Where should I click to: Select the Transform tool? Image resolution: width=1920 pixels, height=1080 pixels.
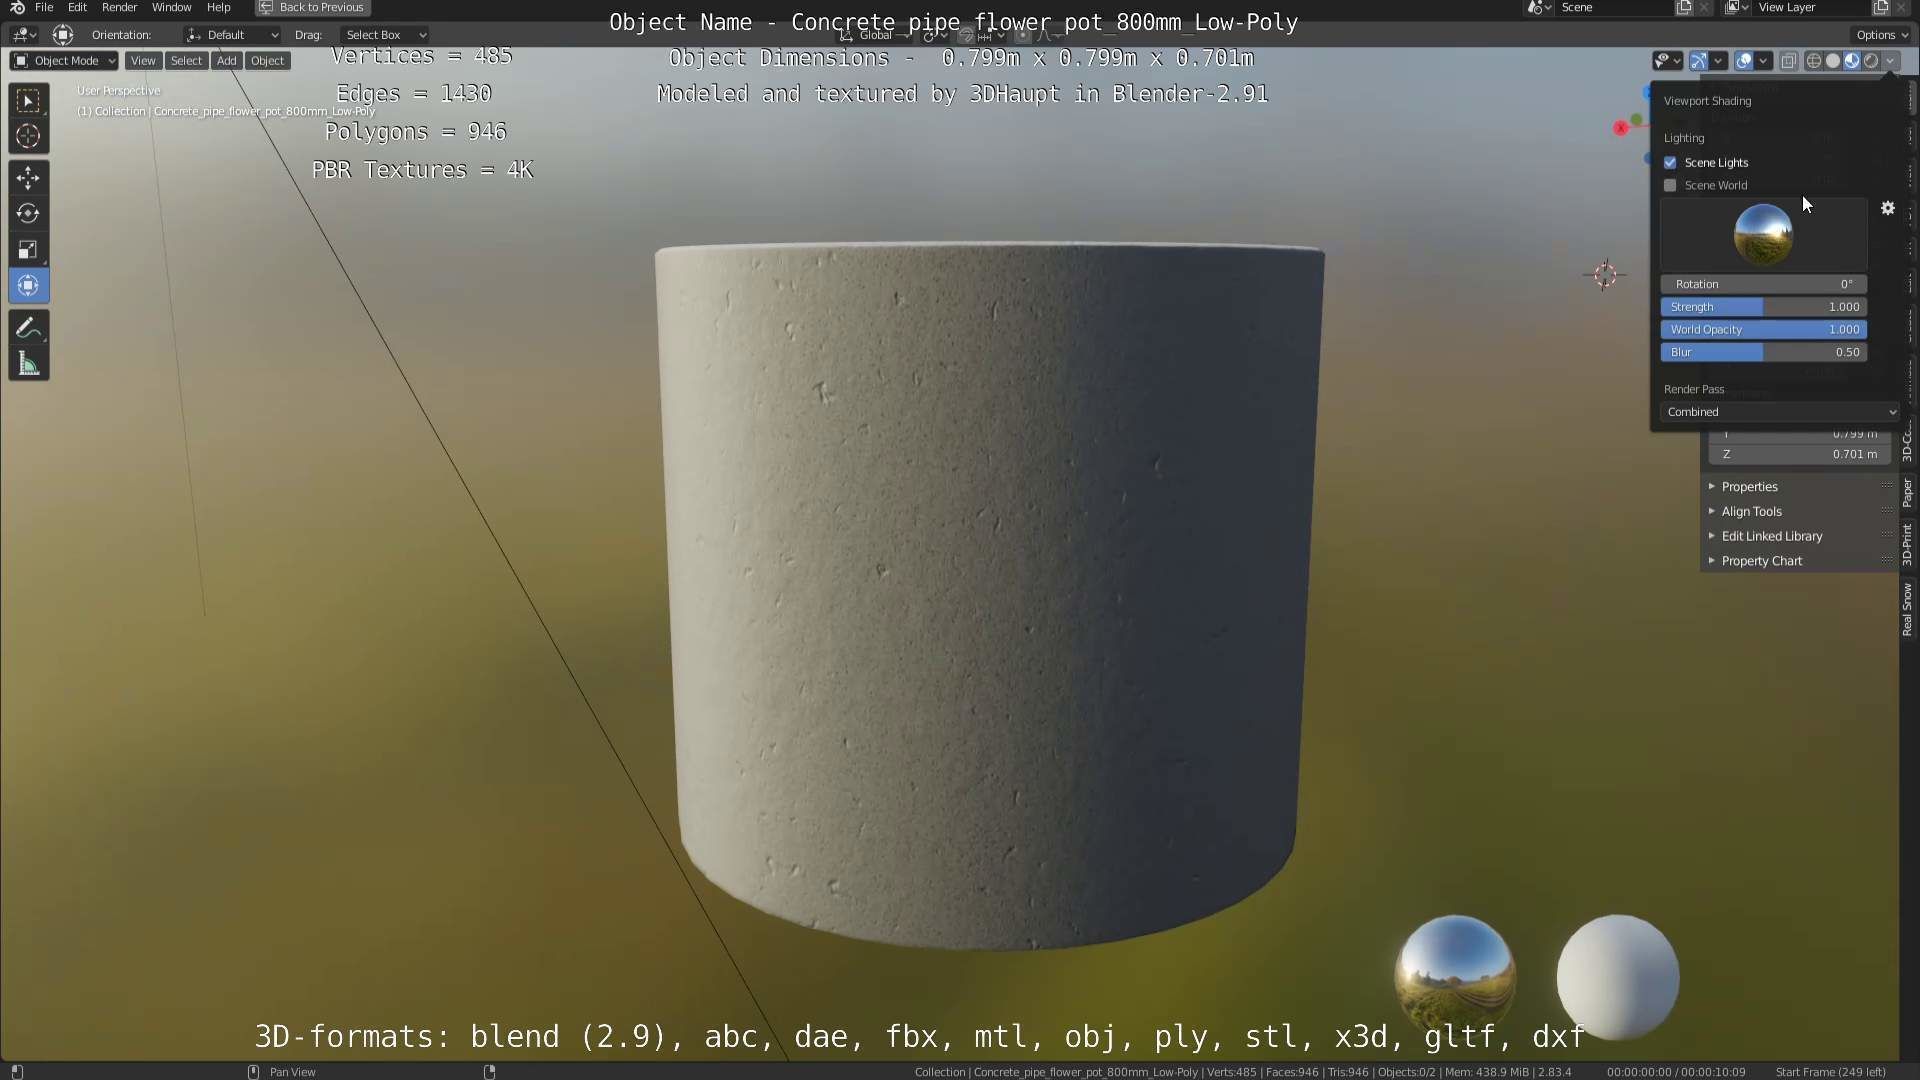pos(28,285)
